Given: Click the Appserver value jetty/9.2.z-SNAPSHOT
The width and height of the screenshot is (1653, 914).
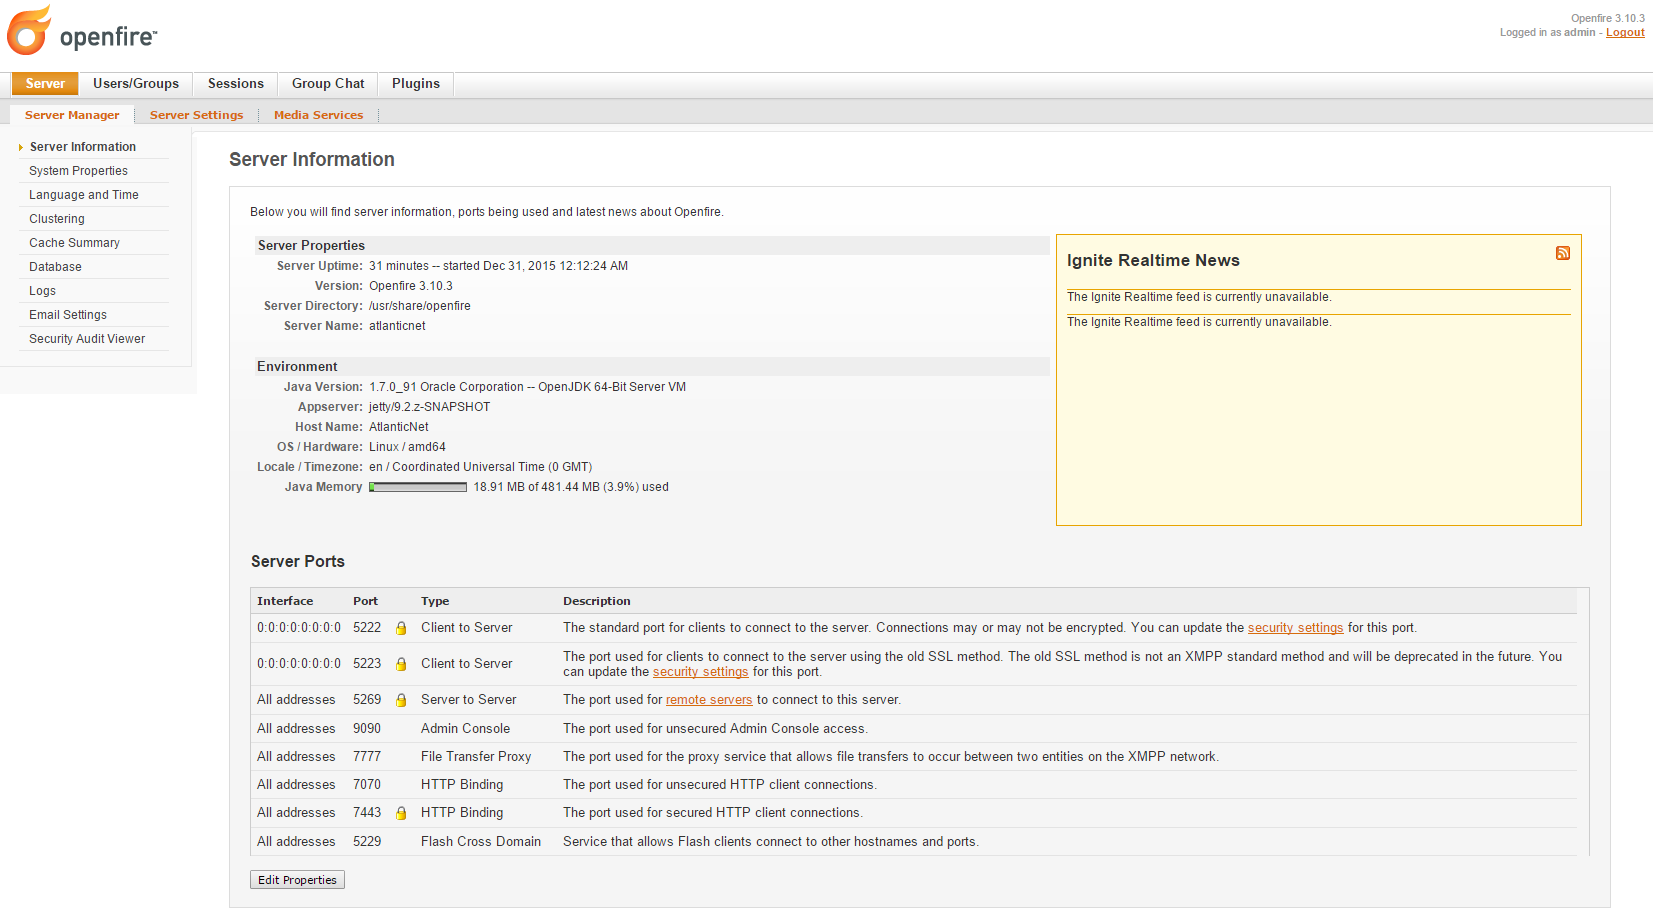Looking at the screenshot, I should click(430, 407).
